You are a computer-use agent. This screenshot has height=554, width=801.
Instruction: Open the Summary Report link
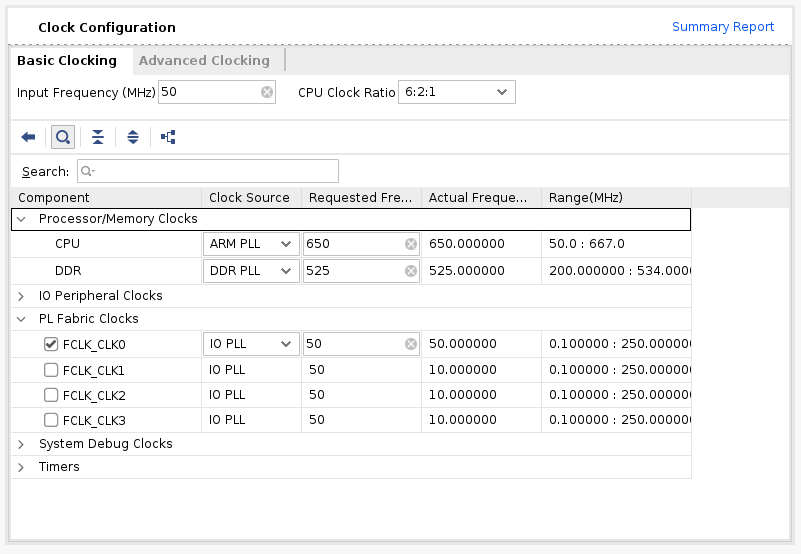723,27
